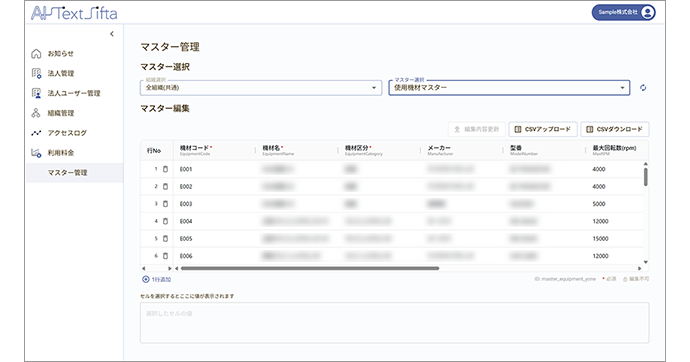This screenshot has width=690, height=362.
Task: Click the CSVアップロード button
Action: point(543,129)
